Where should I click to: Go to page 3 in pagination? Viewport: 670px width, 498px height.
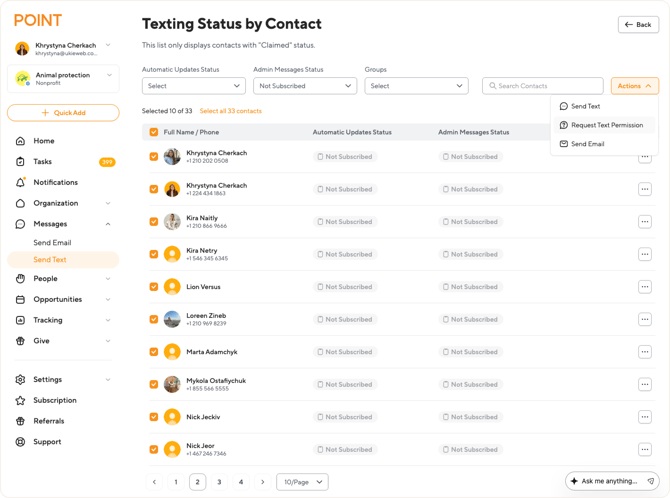[219, 482]
